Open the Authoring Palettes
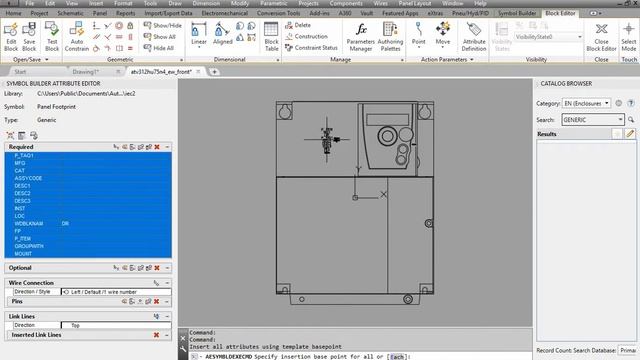 390,37
